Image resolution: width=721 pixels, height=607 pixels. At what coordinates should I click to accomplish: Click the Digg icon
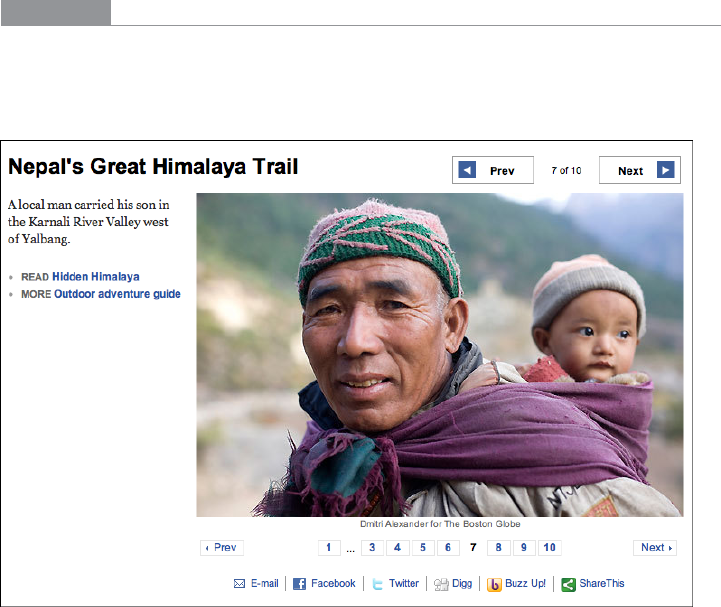[441, 584]
